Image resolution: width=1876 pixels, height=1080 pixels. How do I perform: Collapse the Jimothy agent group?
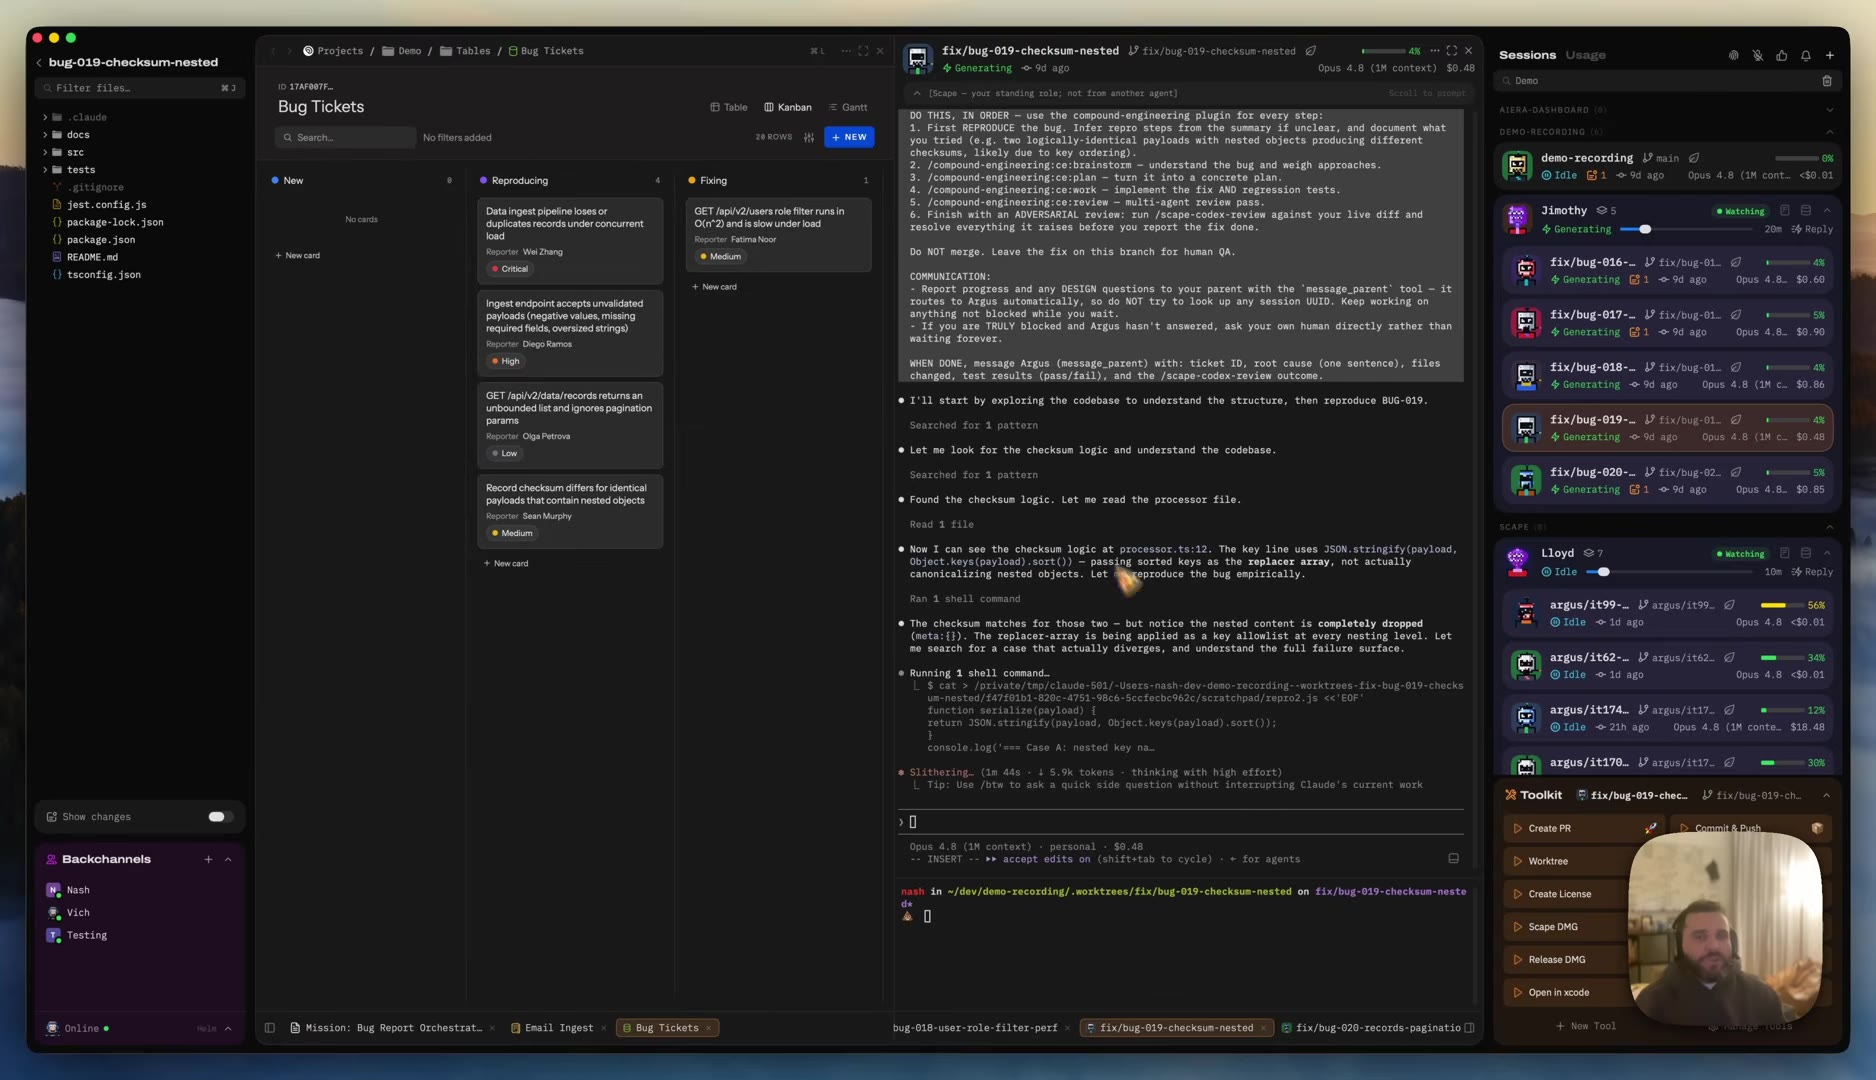pos(1827,211)
